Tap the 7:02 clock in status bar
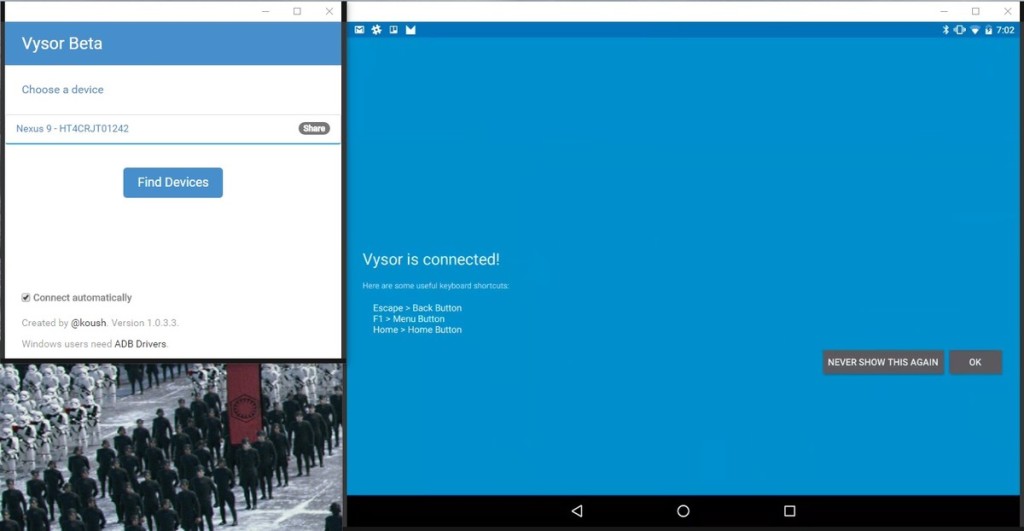The image size is (1024, 531). [x=1006, y=30]
